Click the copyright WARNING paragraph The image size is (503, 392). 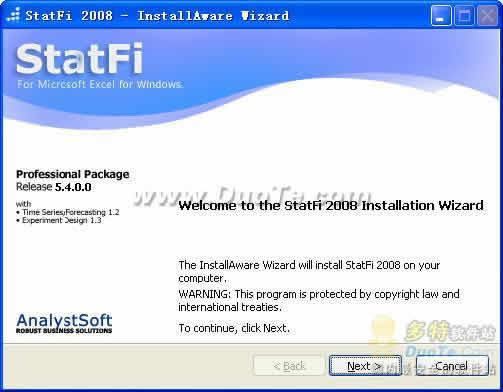[x=319, y=301]
